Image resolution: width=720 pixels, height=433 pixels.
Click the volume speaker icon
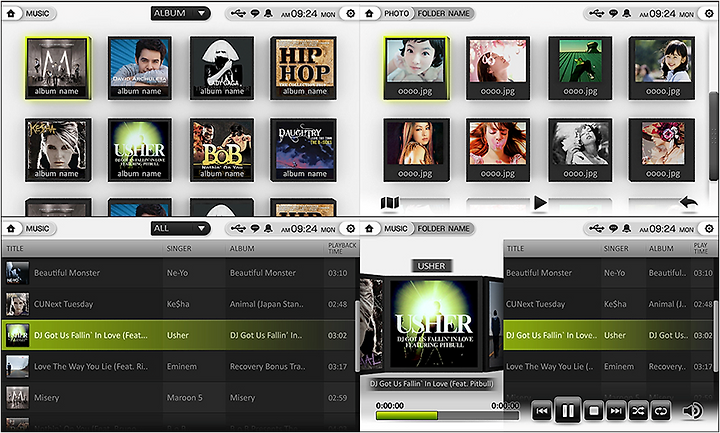click(x=692, y=411)
